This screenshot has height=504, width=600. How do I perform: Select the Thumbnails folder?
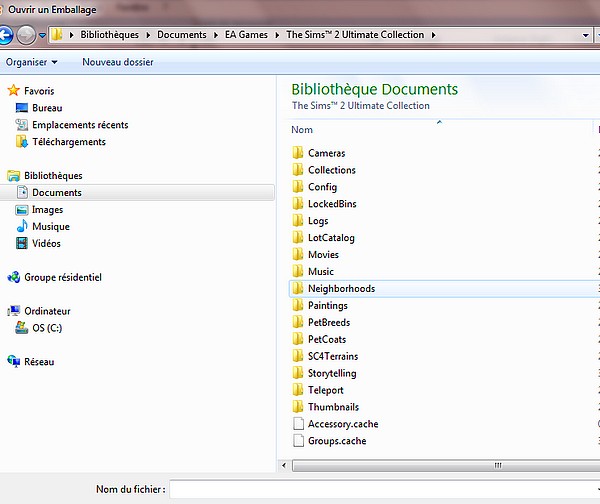point(326,406)
